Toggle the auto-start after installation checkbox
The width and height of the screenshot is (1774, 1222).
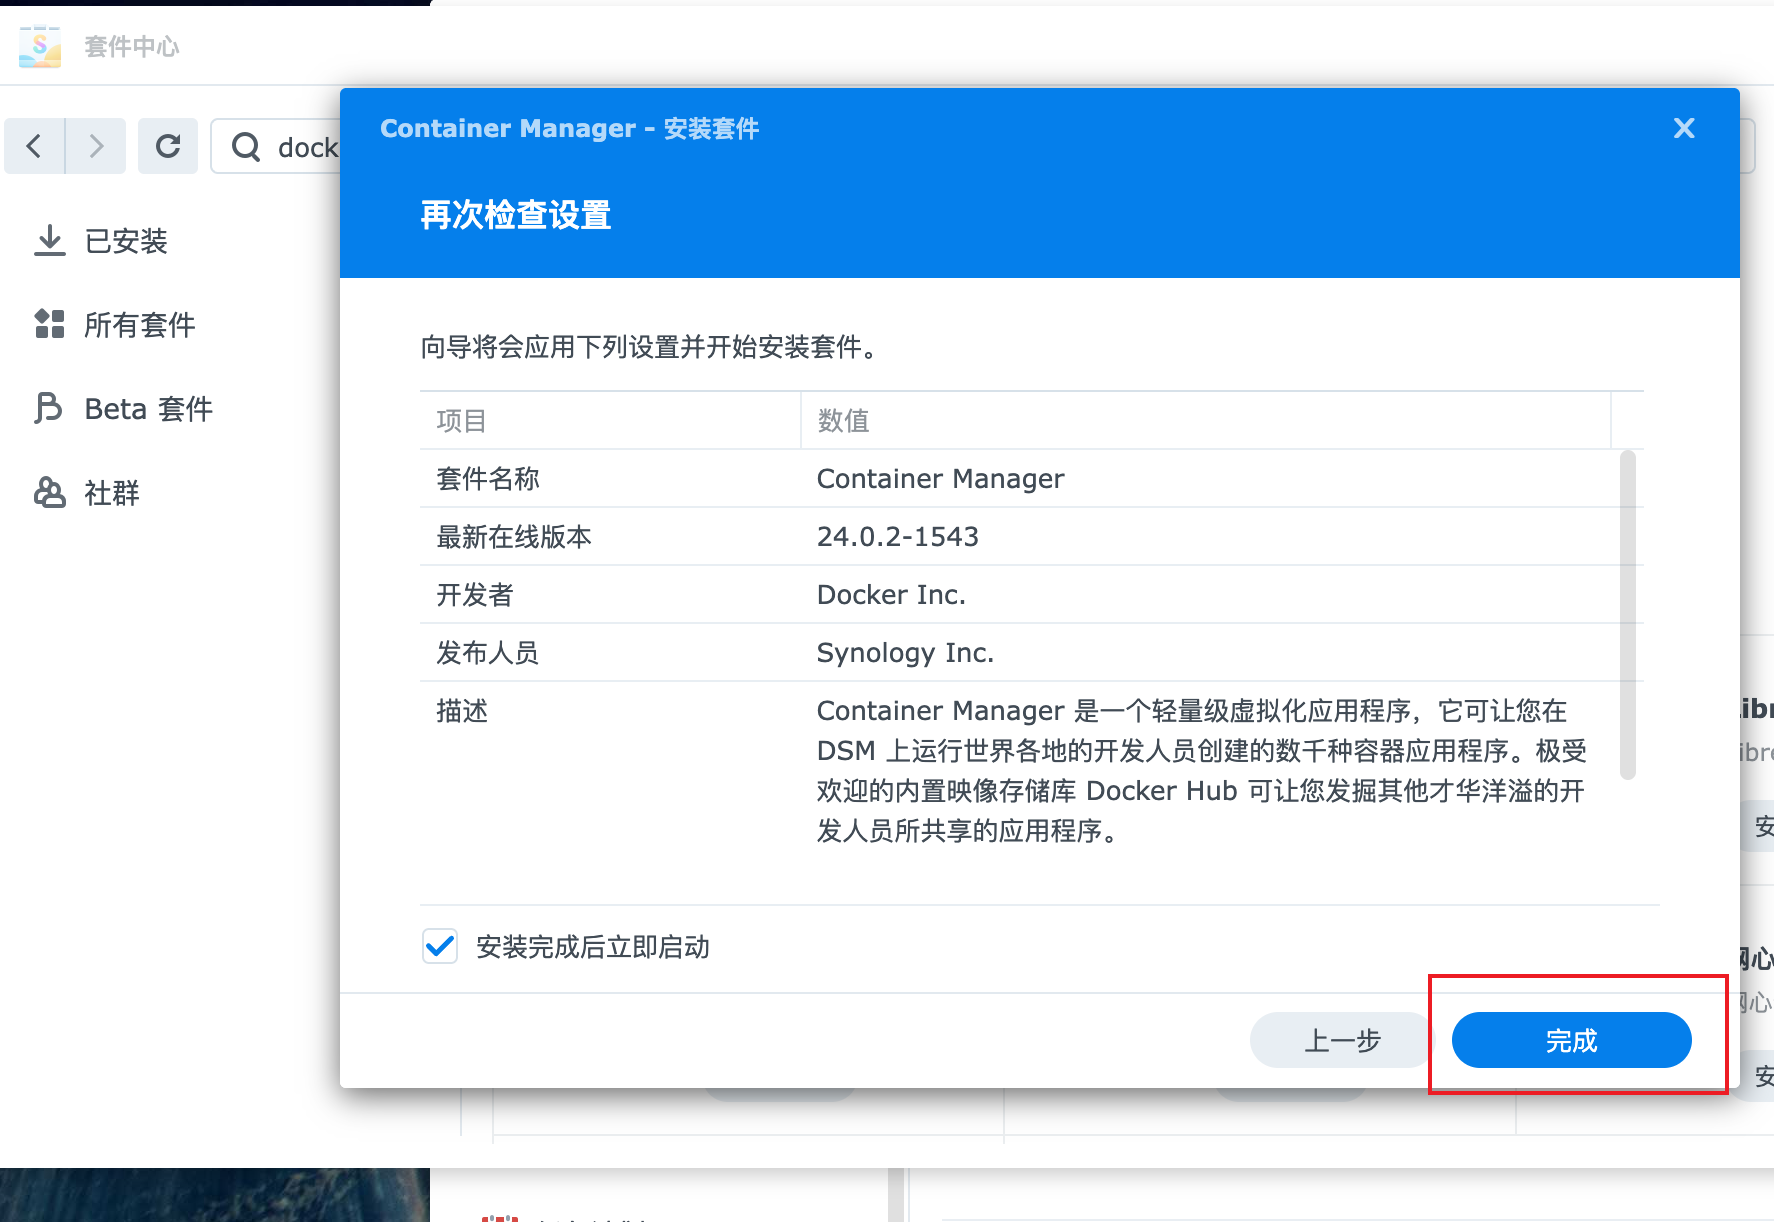point(439,947)
